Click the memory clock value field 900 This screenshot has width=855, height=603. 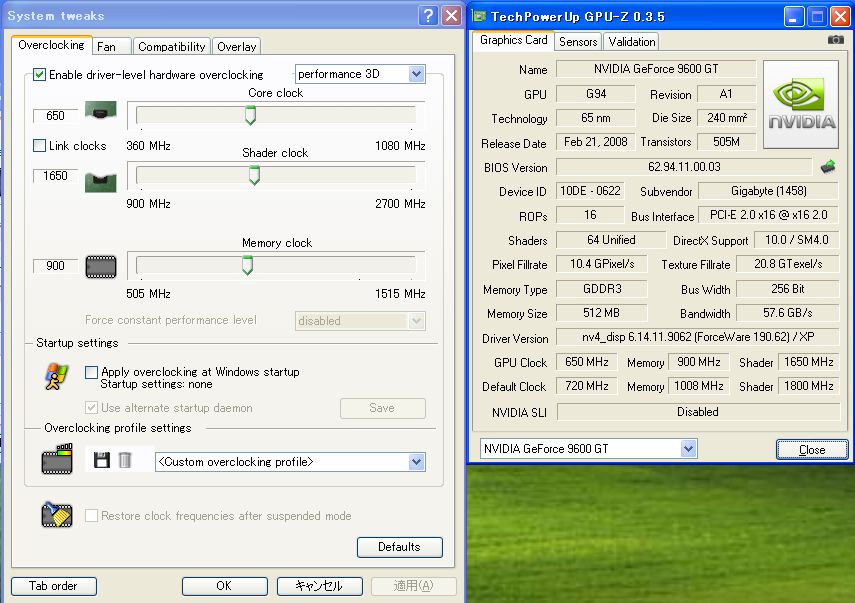click(55, 266)
